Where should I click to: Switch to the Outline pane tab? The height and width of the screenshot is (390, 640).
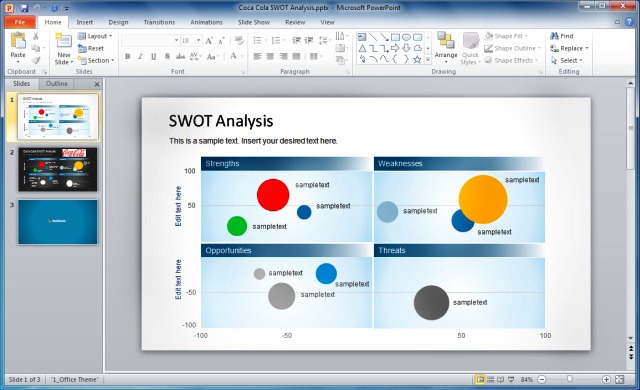click(x=57, y=84)
